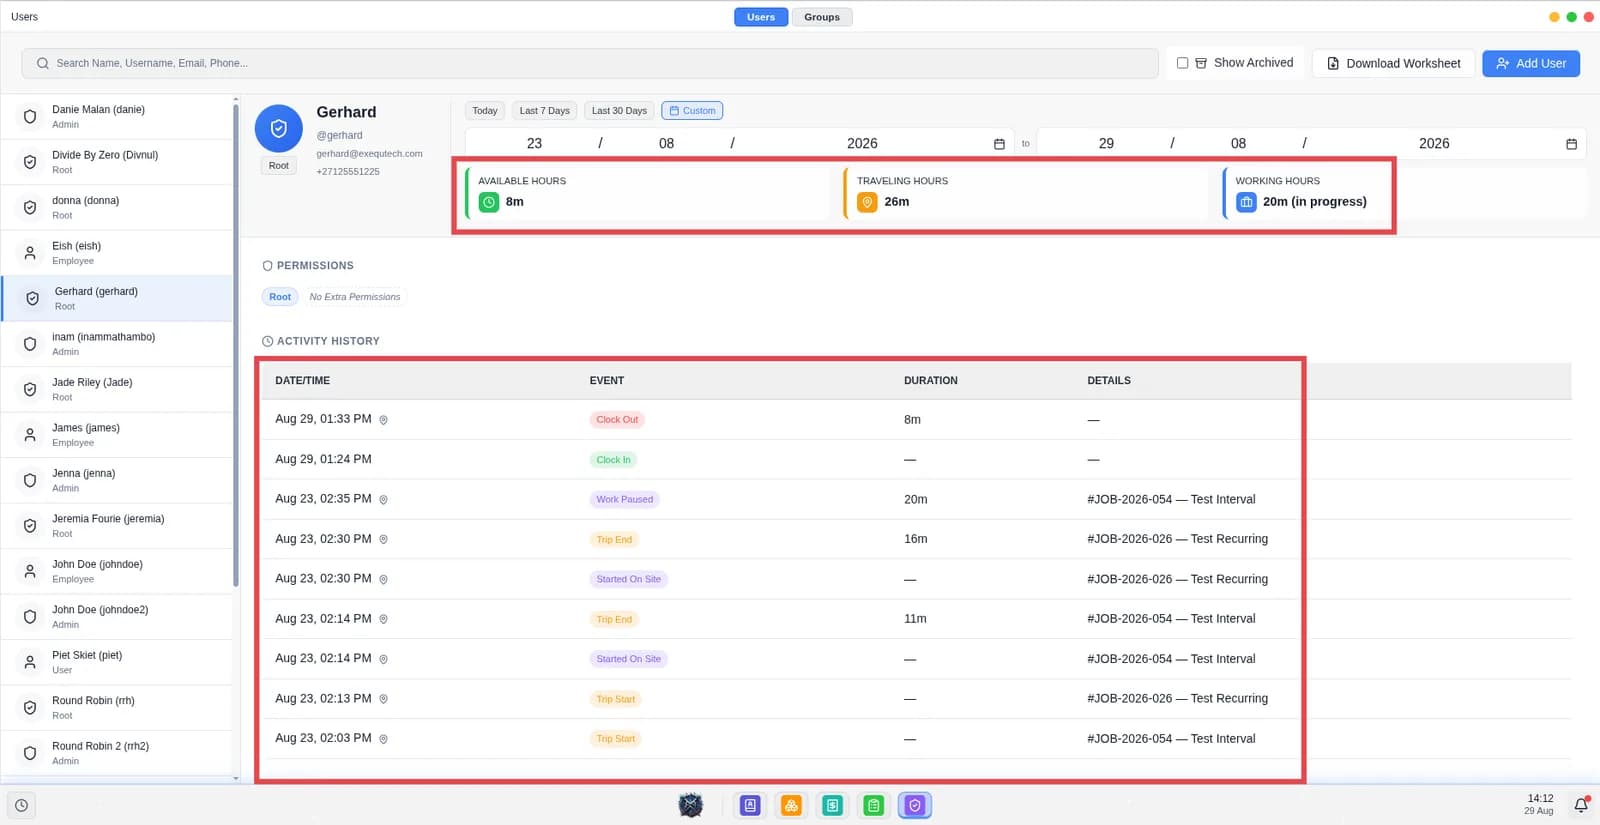Click the search magnifier icon

(43, 63)
